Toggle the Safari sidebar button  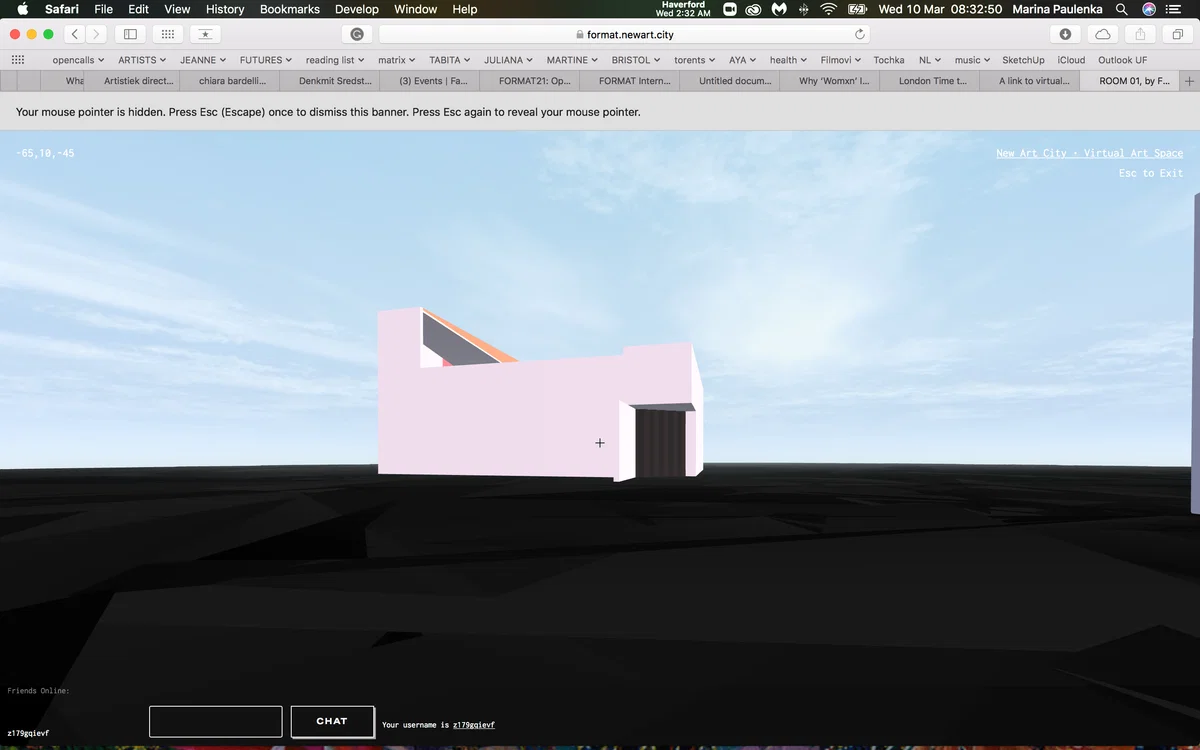point(130,34)
